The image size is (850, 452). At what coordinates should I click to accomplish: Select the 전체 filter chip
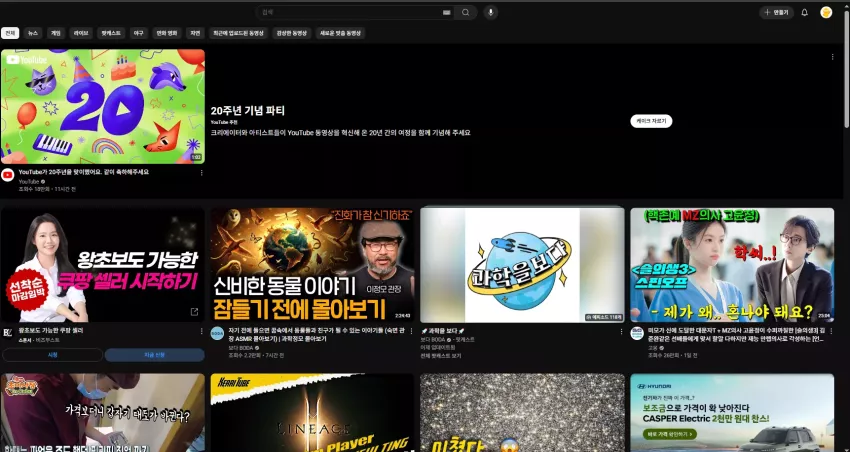click(x=10, y=33)
